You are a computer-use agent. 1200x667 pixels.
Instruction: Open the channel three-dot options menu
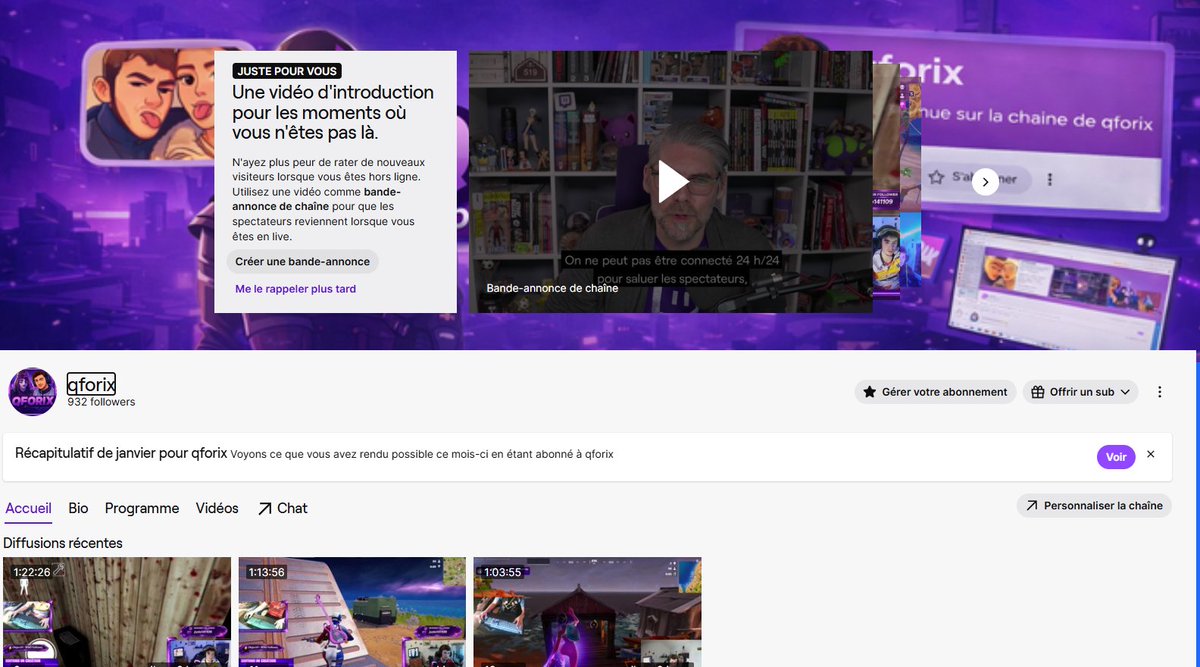coord(1160,392)
